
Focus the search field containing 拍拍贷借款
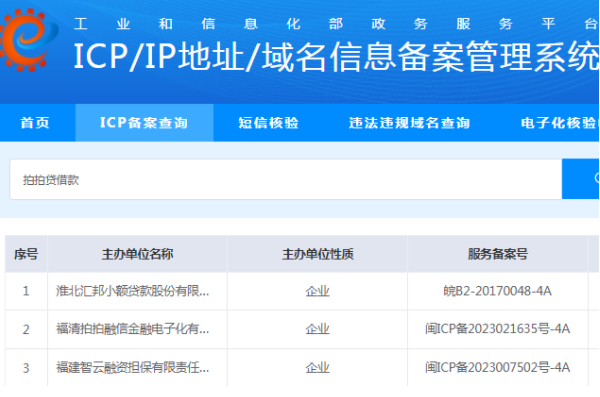point(285,180)
